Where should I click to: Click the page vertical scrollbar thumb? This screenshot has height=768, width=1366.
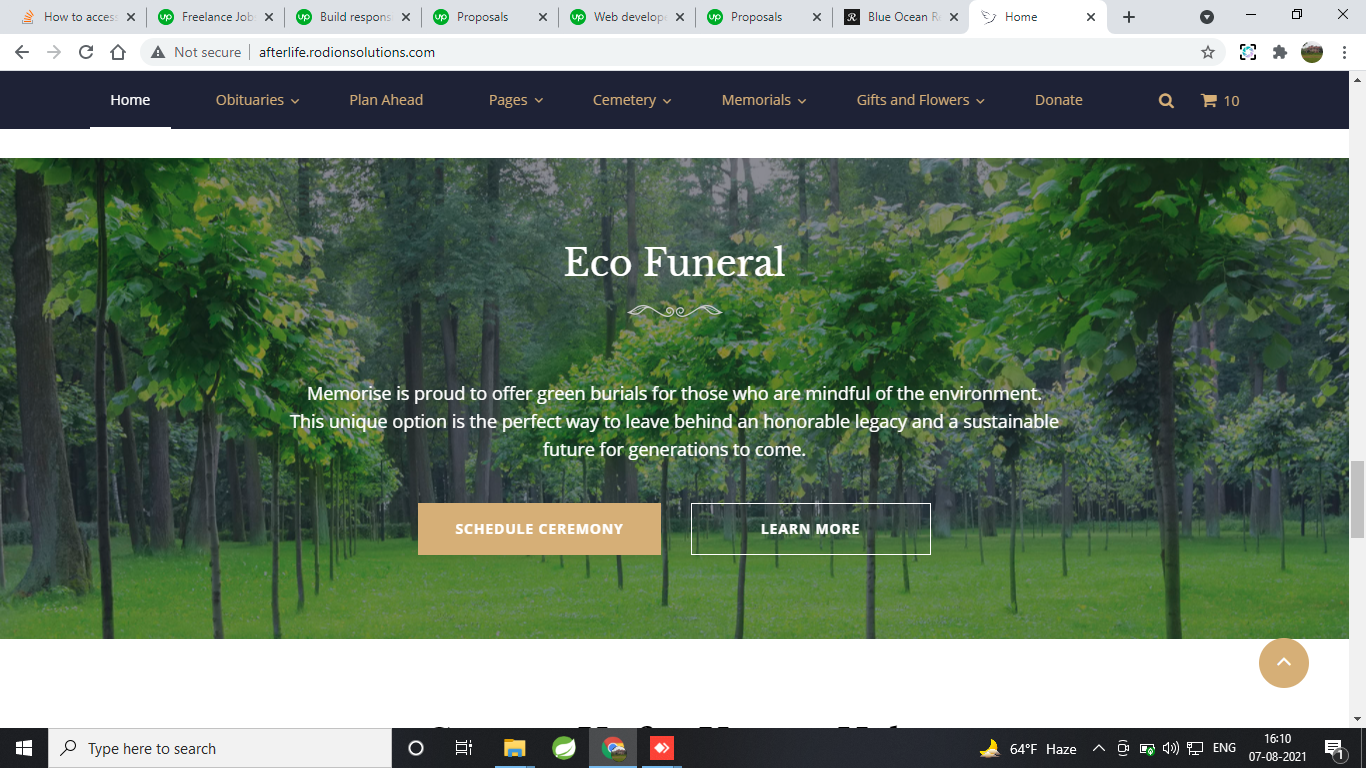1357,500
